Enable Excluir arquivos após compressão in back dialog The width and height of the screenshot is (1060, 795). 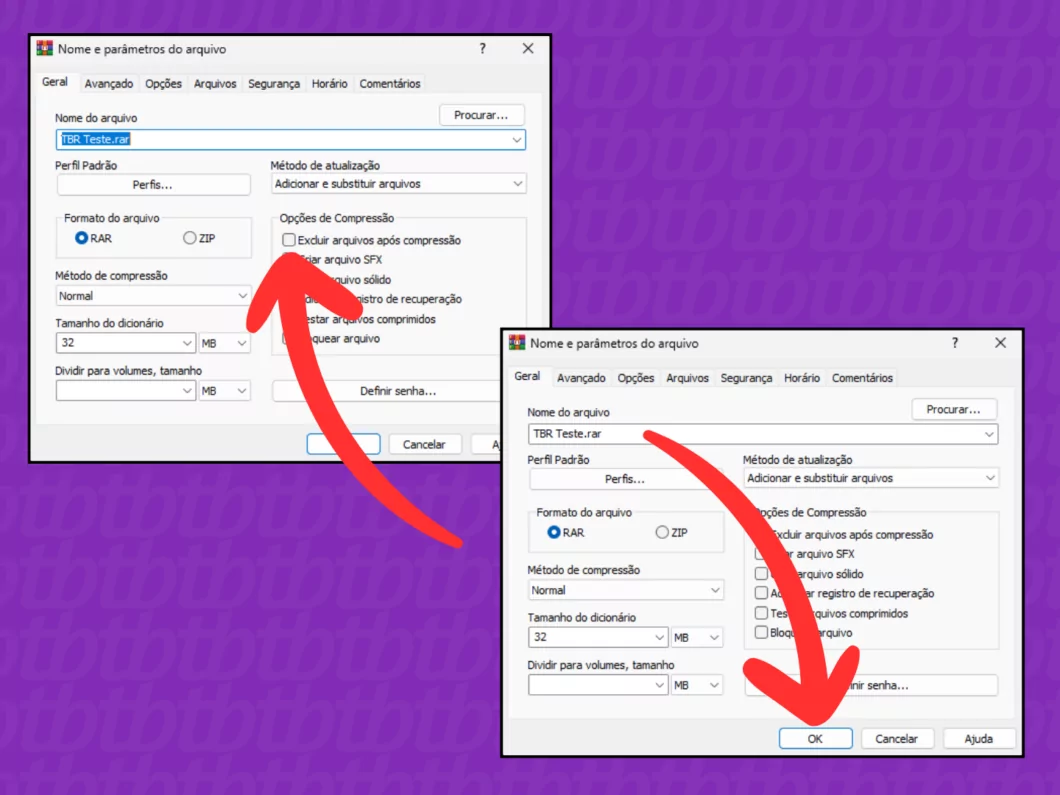[x=289, y=240]
